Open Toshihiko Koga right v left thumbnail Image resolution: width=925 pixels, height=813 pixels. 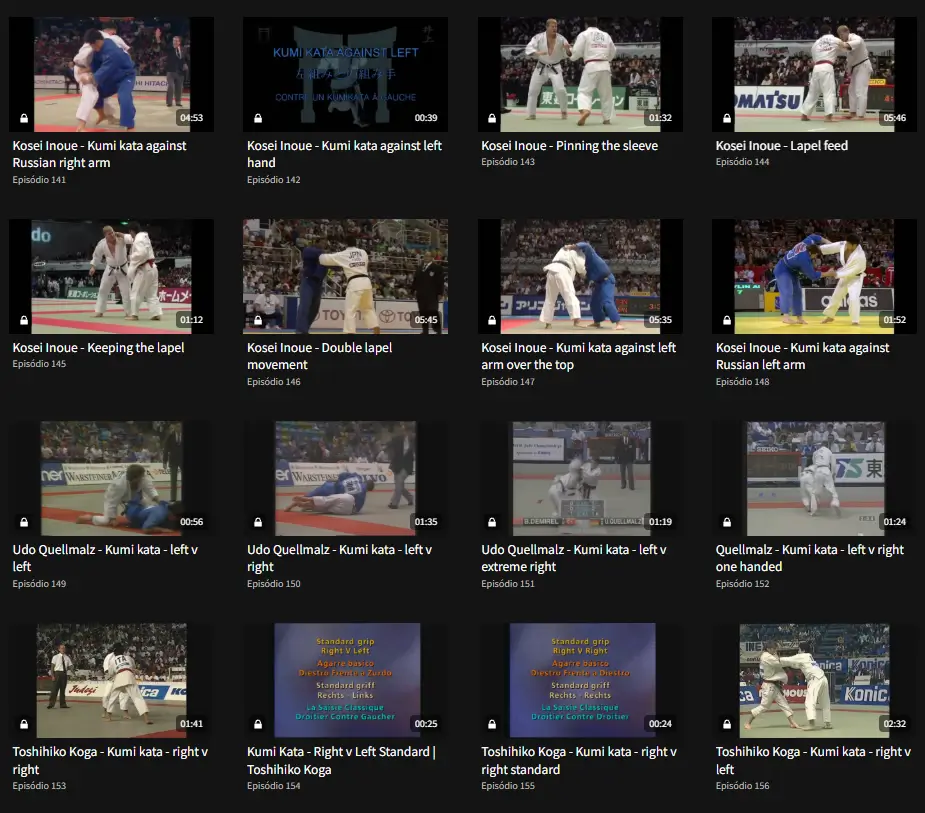pos(815,680)
